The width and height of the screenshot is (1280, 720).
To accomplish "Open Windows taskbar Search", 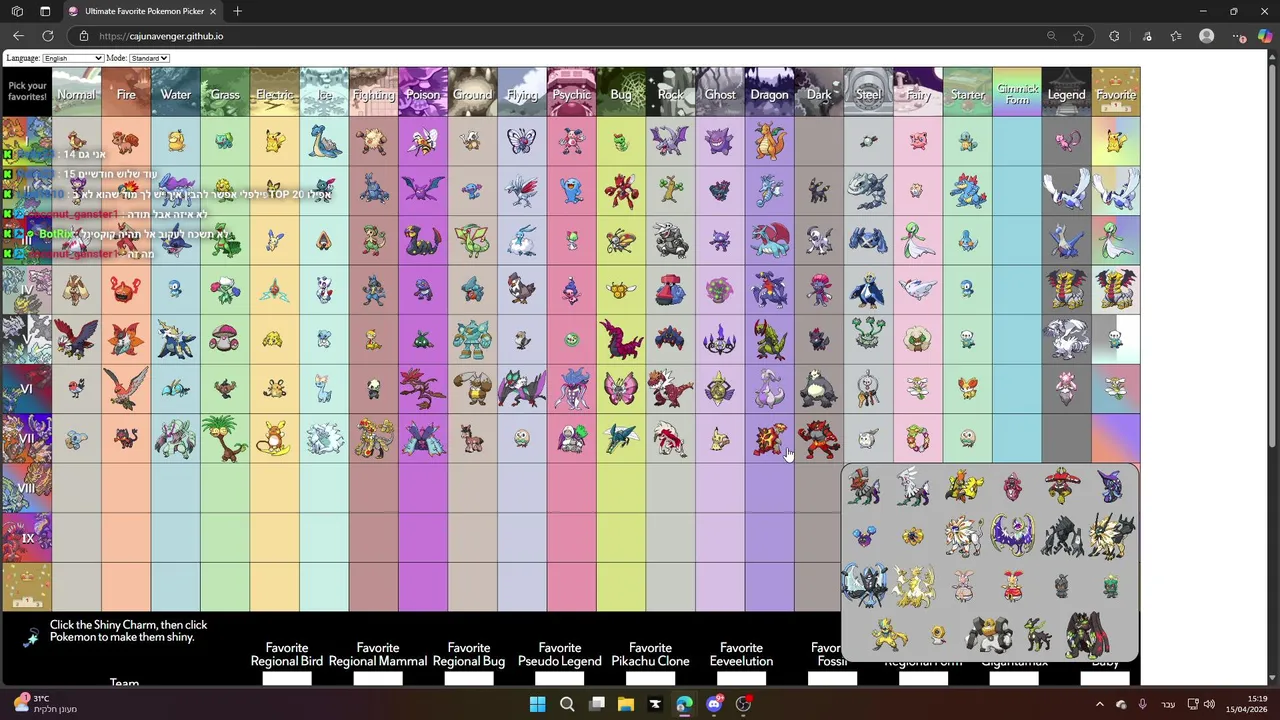I will [x=567, y=704].
